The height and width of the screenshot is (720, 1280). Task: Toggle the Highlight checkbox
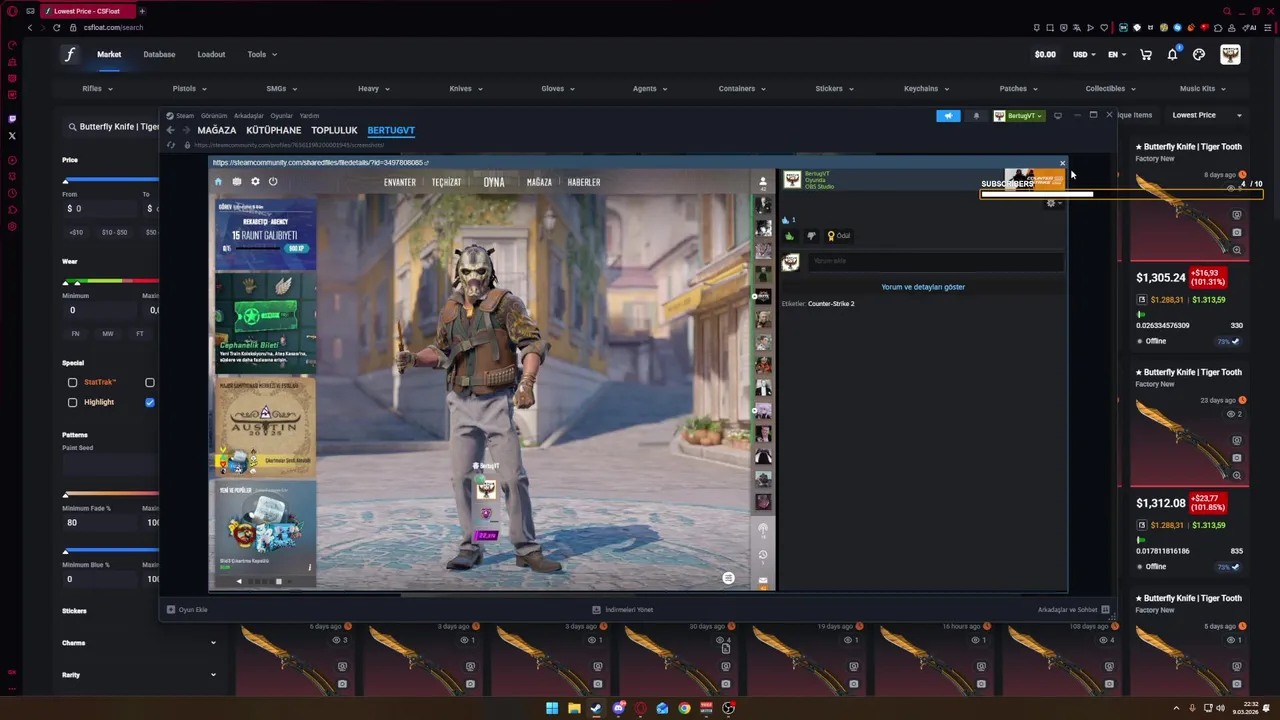72,402
